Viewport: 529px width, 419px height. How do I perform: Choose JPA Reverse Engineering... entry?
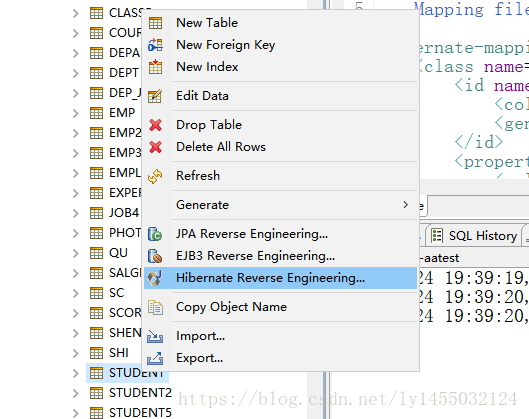(281, 234)
